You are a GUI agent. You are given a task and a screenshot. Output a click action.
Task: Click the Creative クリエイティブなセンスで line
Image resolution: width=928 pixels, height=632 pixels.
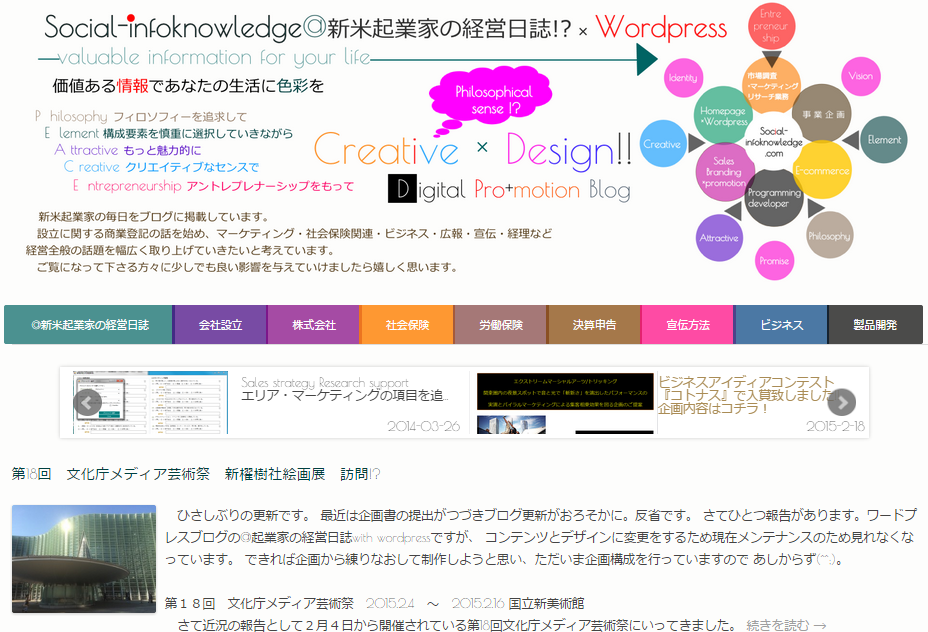click(162, 167)
